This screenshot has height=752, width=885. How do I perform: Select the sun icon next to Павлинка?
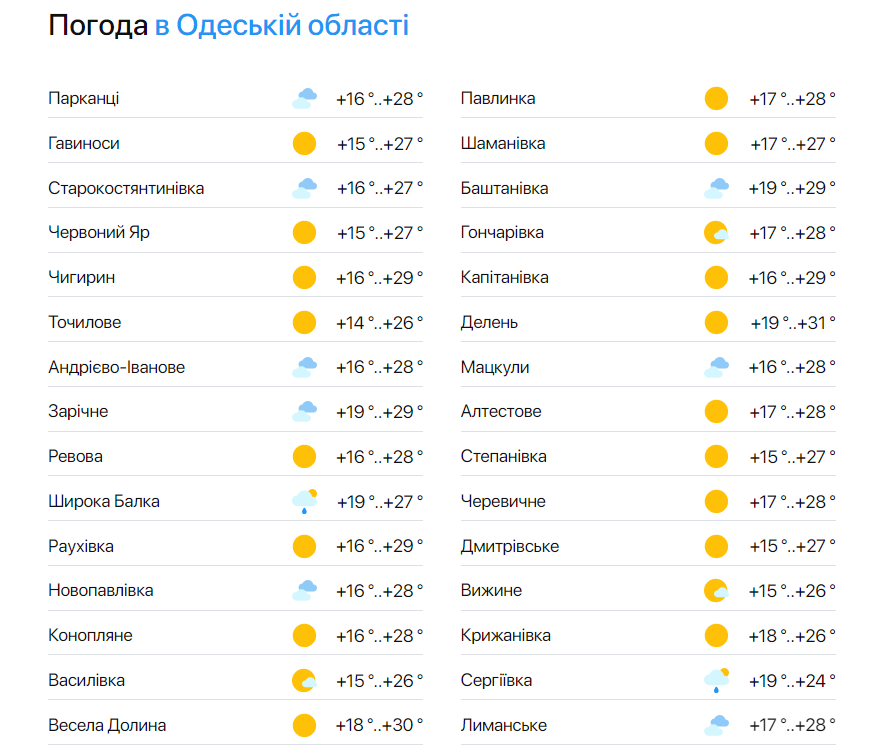point(716,98)
